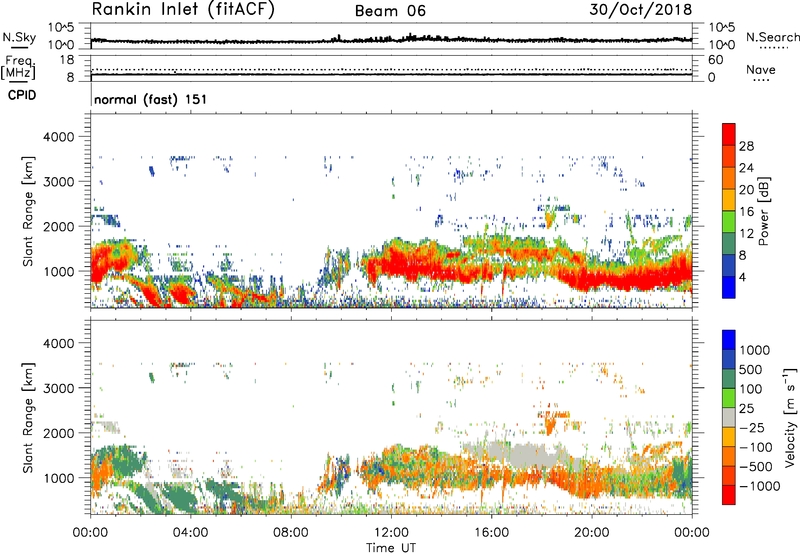Click the 'CPID' row label
The height and width of the screenshot is (554, 800).
[x=22, y=95]
